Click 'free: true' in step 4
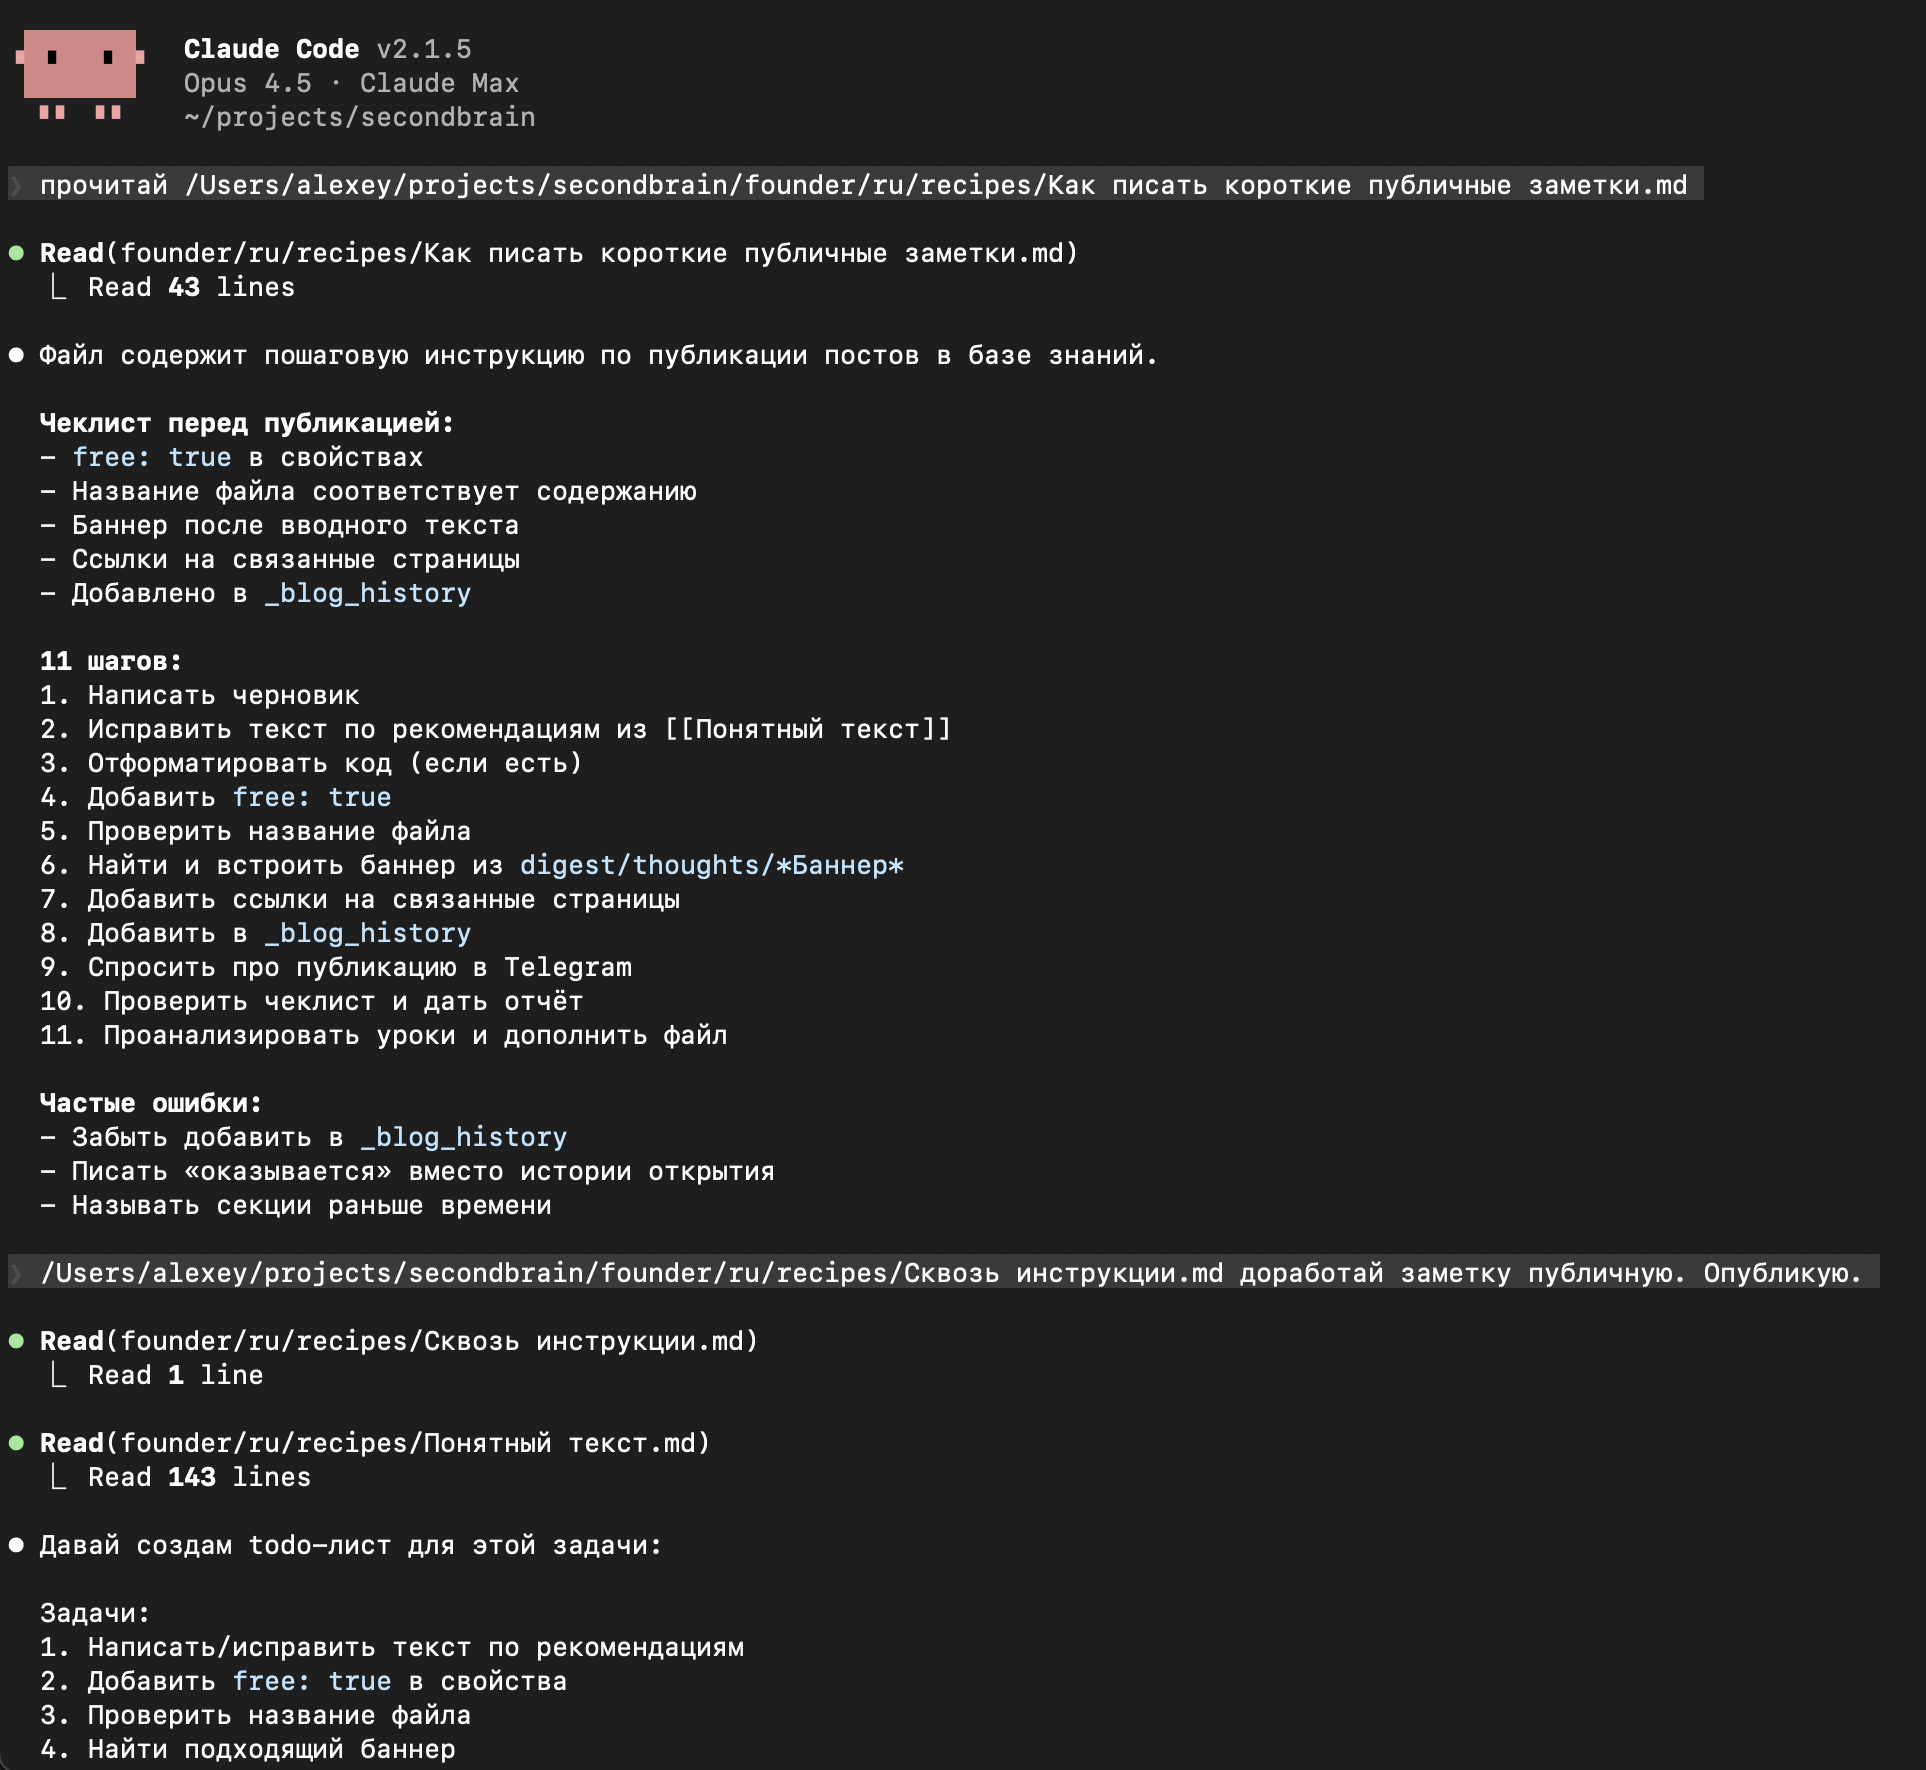 click(311, 798)
